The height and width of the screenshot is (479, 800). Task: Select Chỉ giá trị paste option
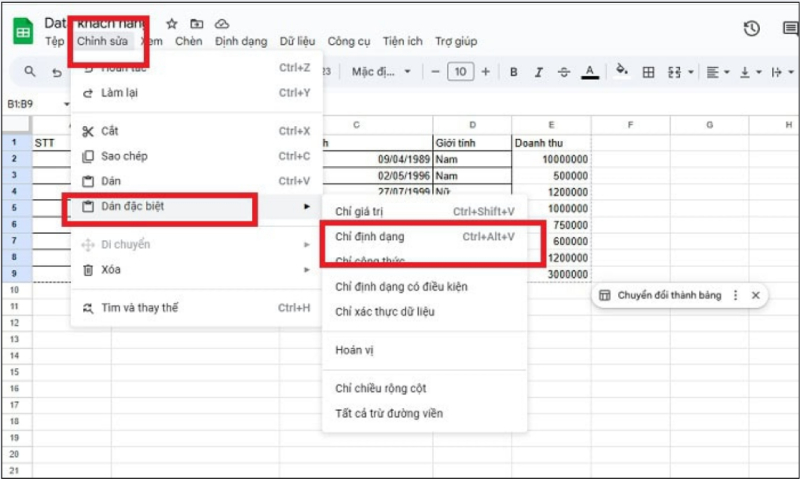click(x=424, y=211)
